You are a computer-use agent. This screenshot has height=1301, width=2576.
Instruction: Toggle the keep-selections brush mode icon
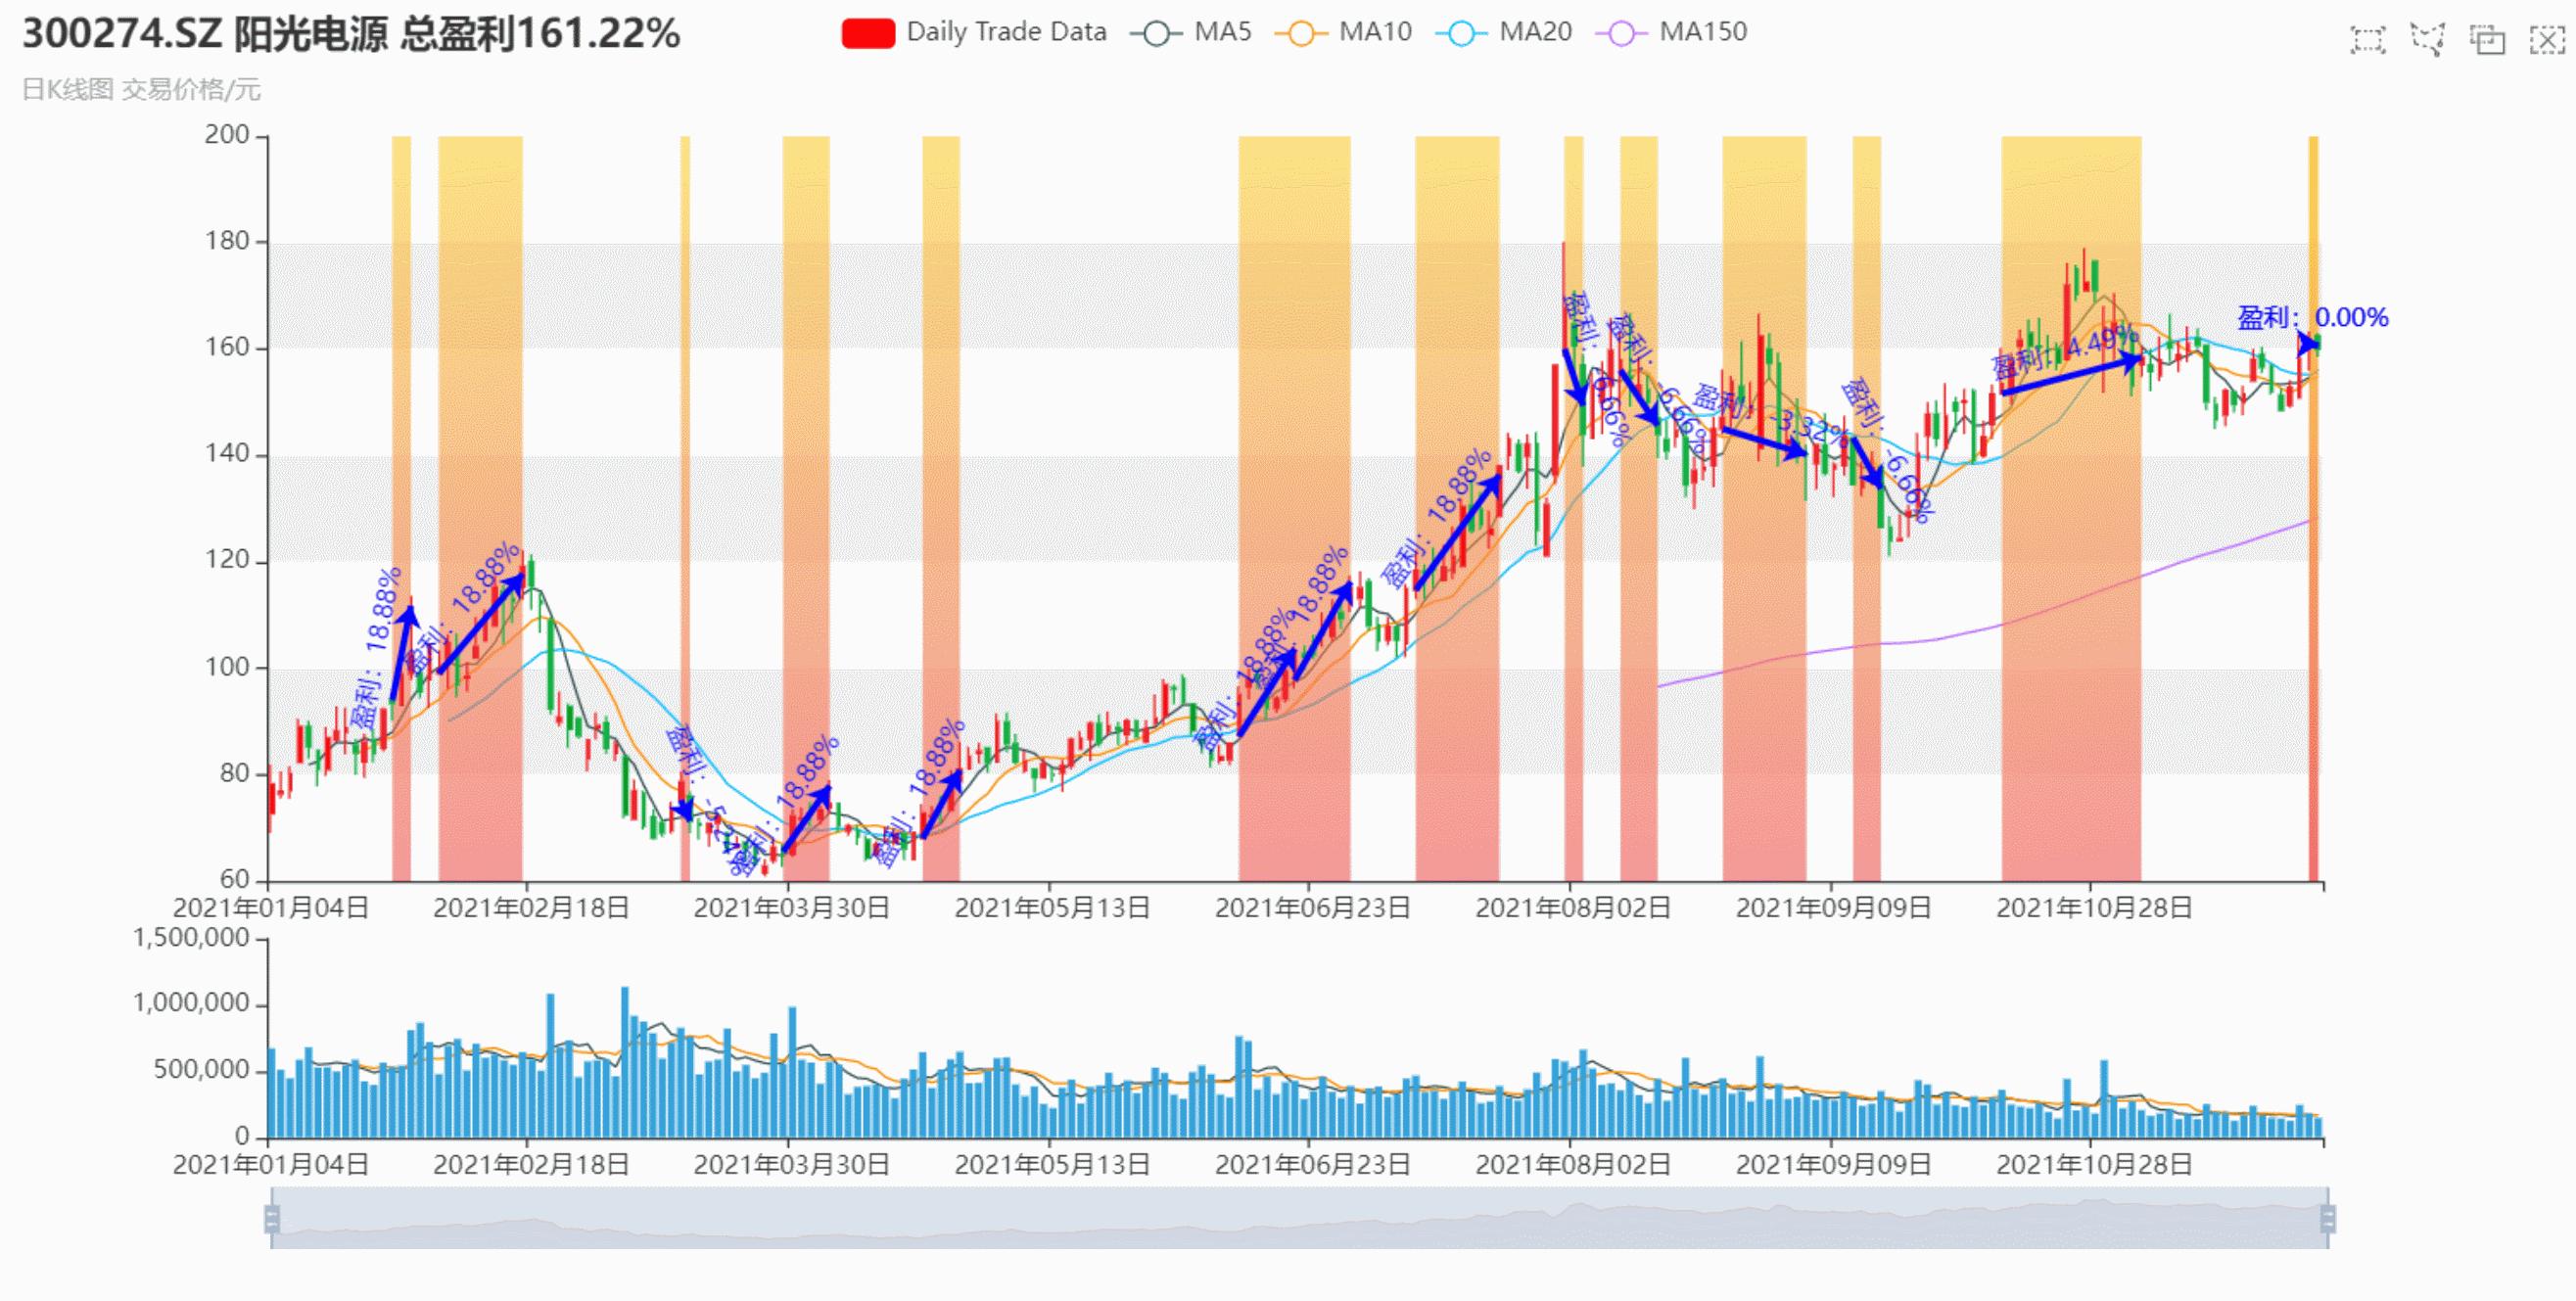tap(2487, 40)
